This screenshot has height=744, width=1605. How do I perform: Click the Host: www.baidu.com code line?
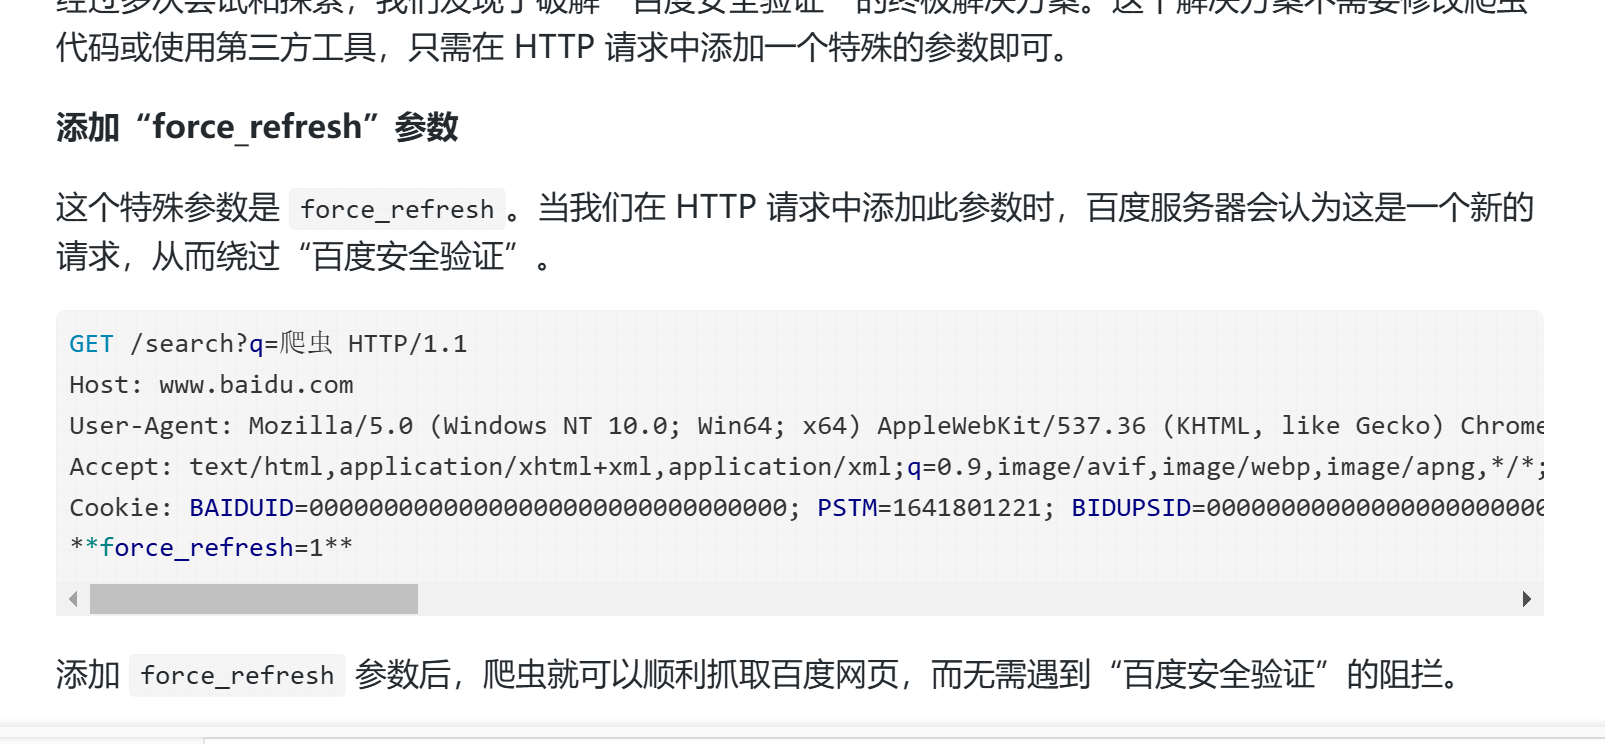tap(211, 385)
